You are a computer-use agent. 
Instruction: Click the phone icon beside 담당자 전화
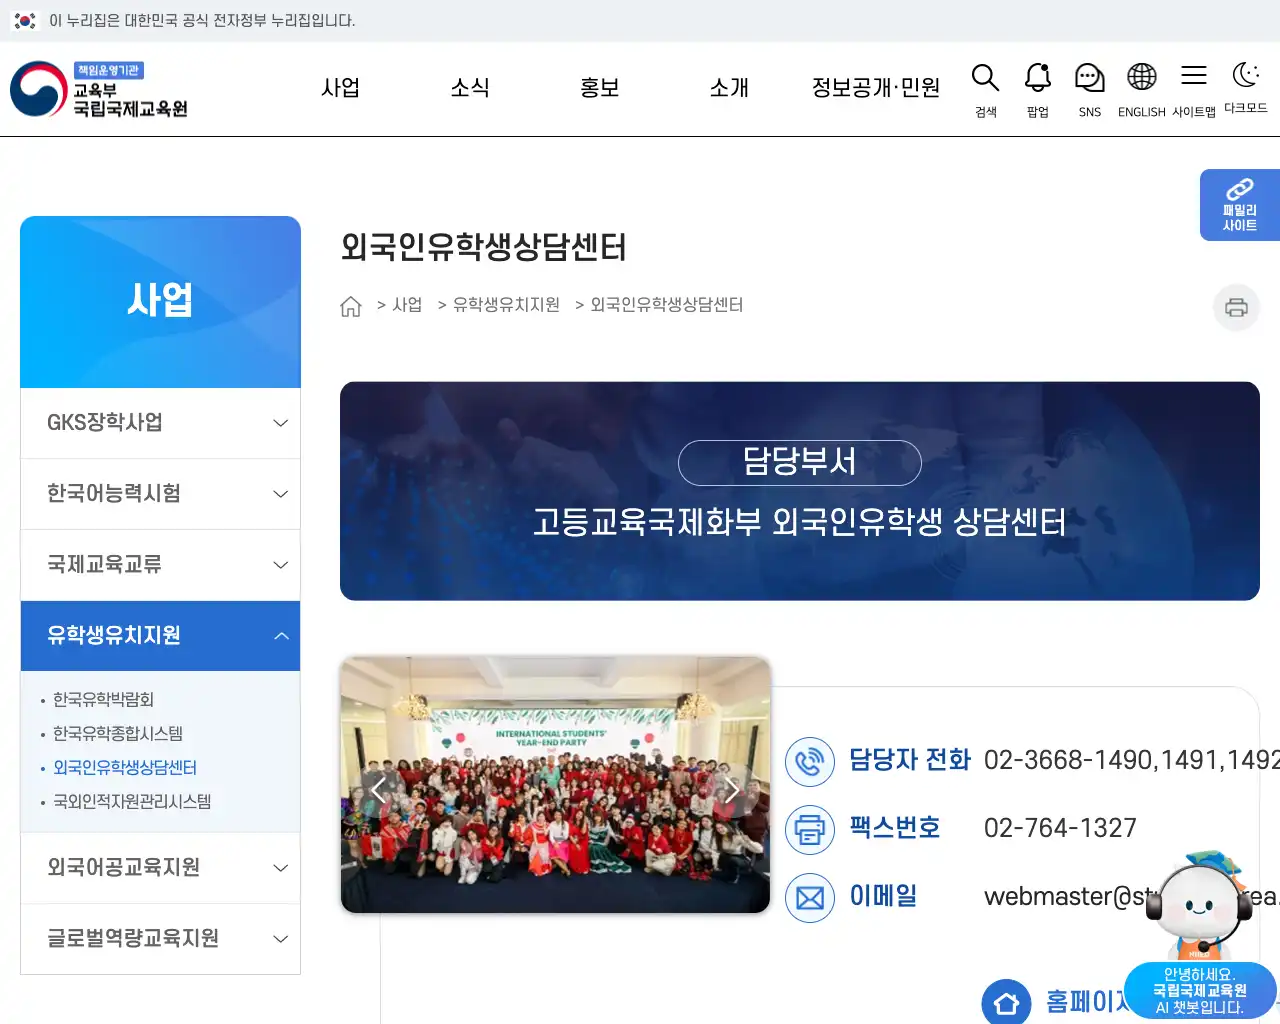click(x=810, y=761)
